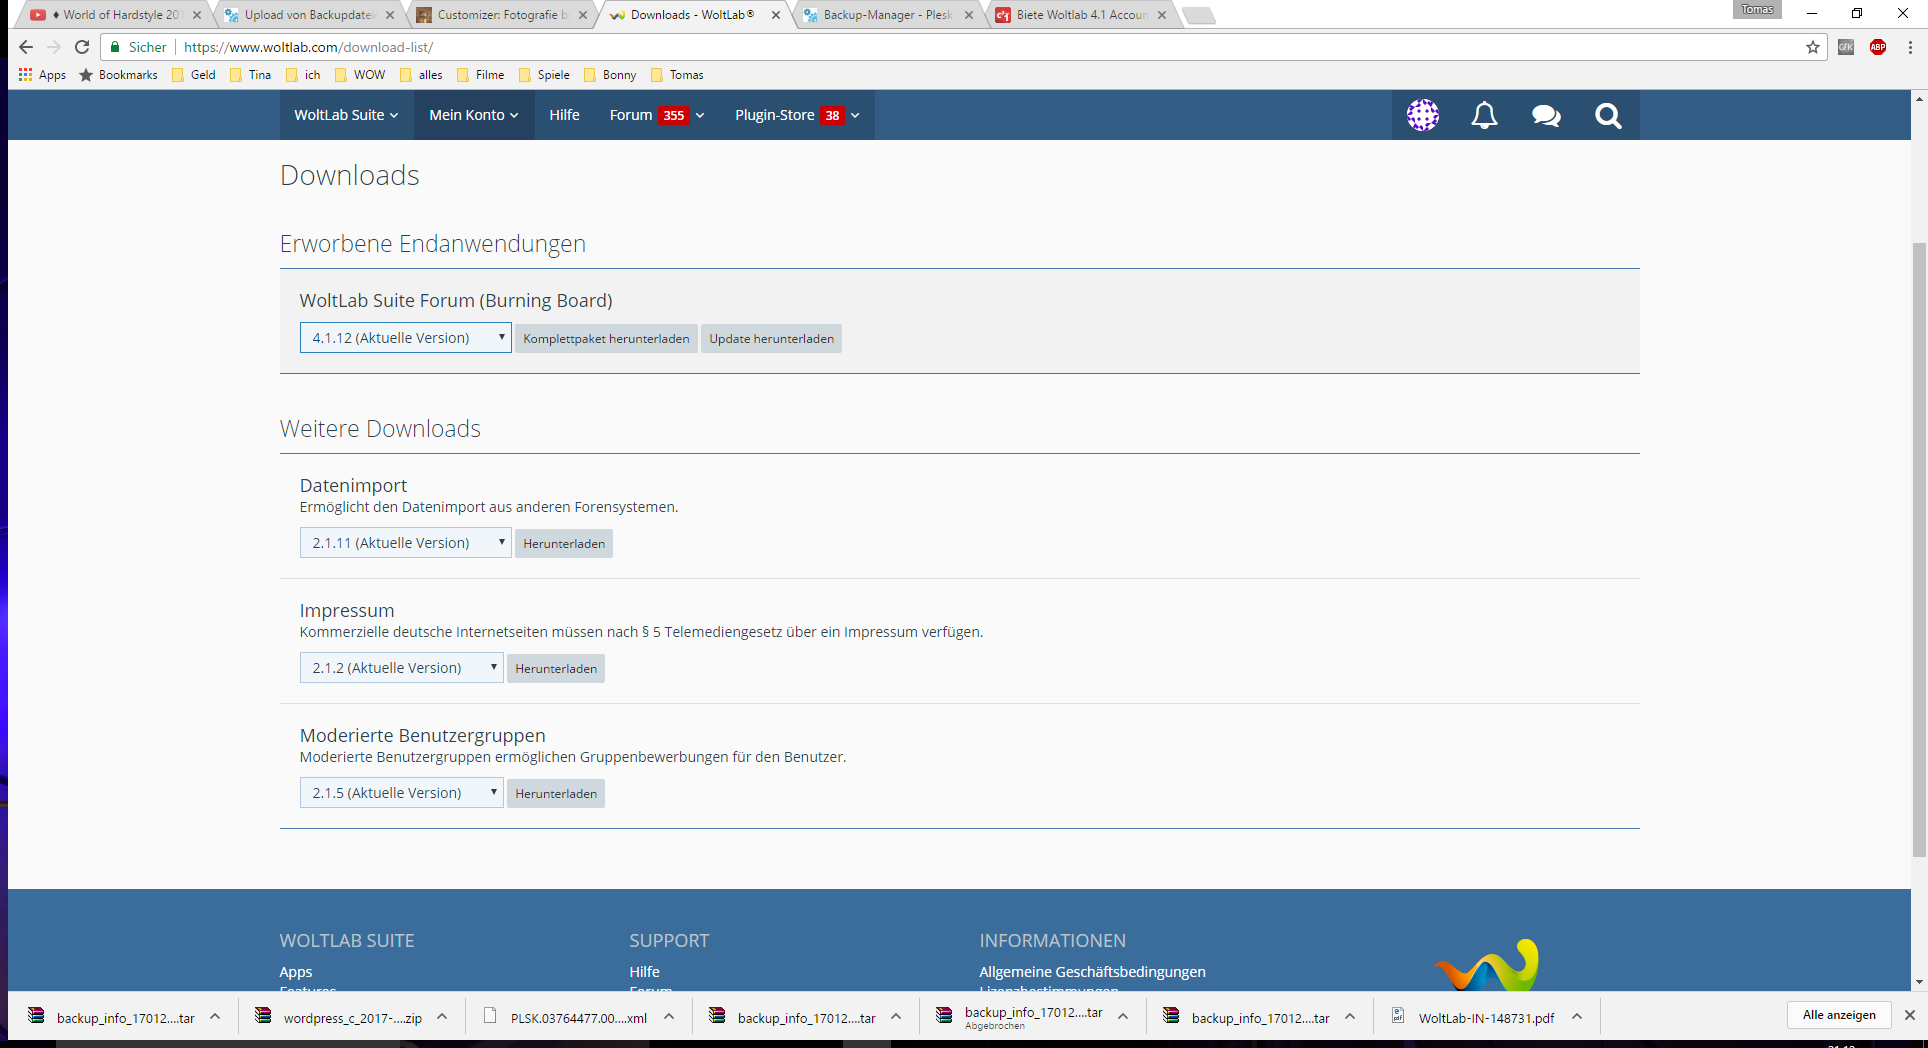The width and height of the screenshot is (1928, 1048).
Task: Open the Impressum version dropdown 2.1.2
Action: [401, 668]
